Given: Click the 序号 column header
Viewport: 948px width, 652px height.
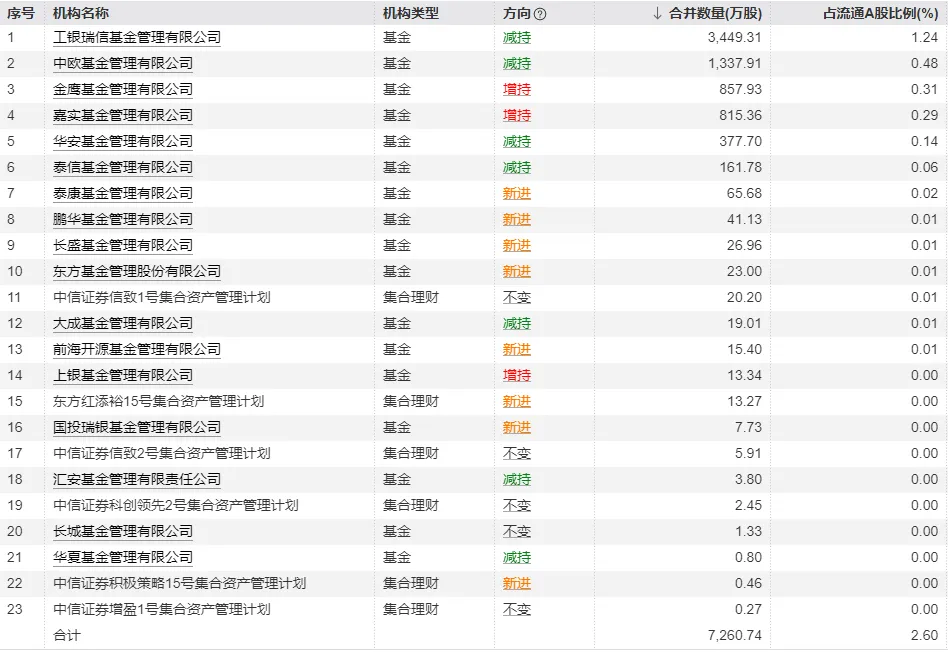Looking at the screenshot, I should [21, 13].
